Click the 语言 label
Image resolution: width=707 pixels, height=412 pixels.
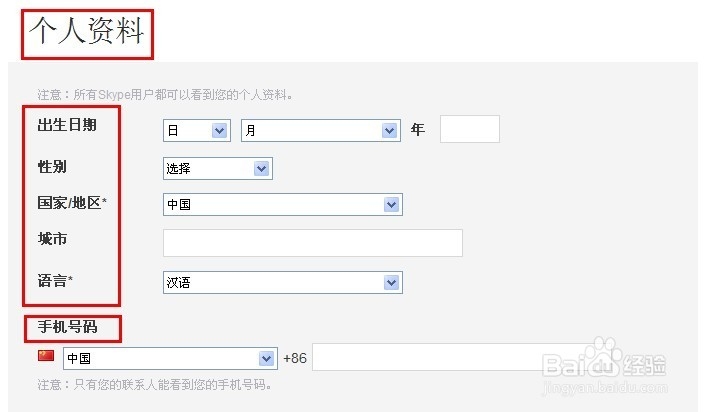(x=56, y=281)
